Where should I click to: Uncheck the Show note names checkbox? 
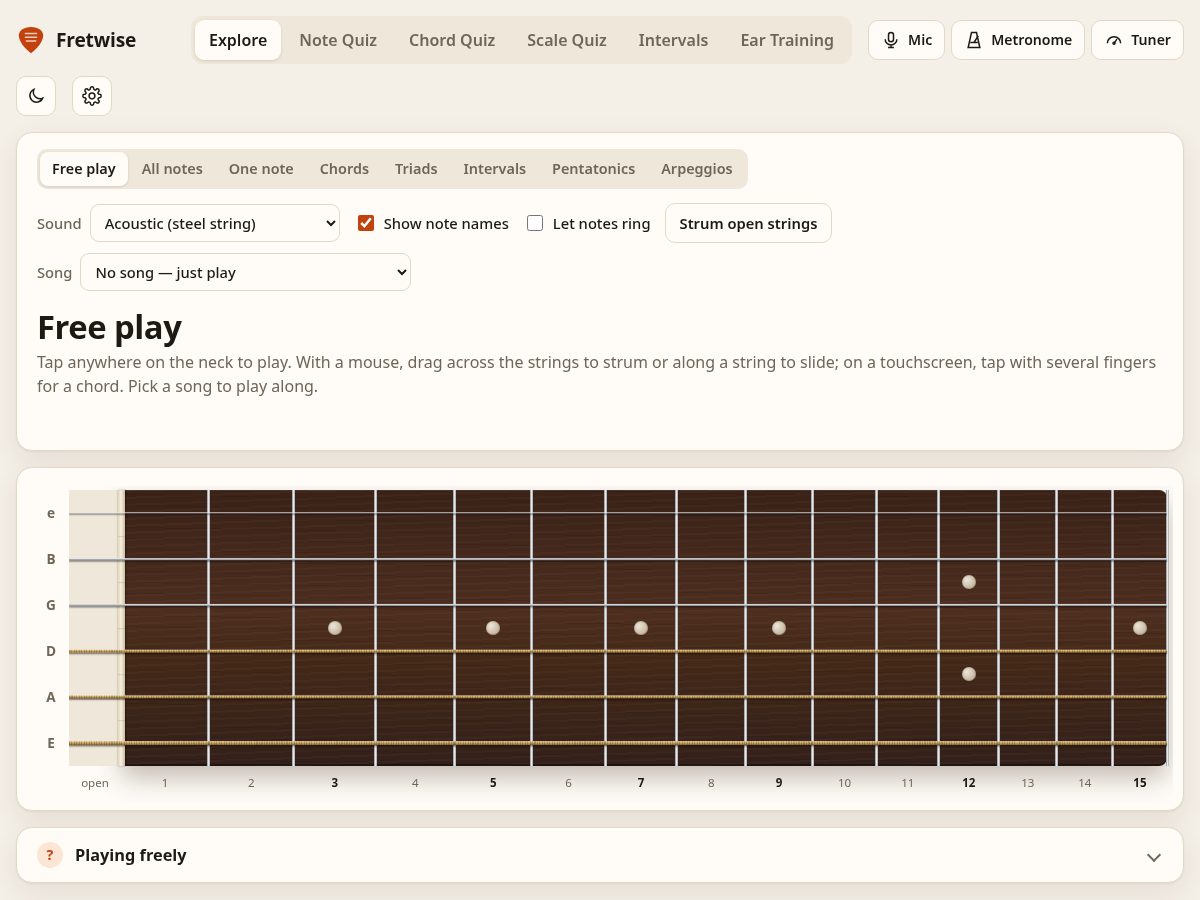click(x=366, y=223)
